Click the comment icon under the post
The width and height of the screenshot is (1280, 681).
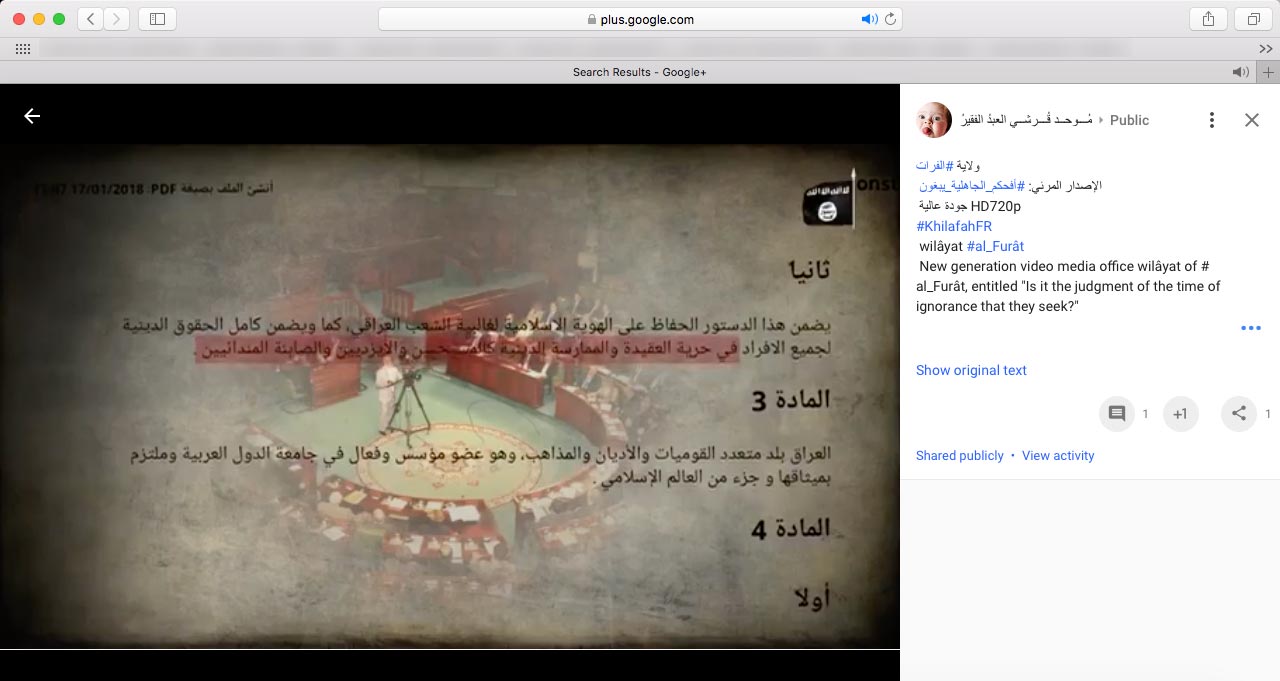[x=1117, y=414]
